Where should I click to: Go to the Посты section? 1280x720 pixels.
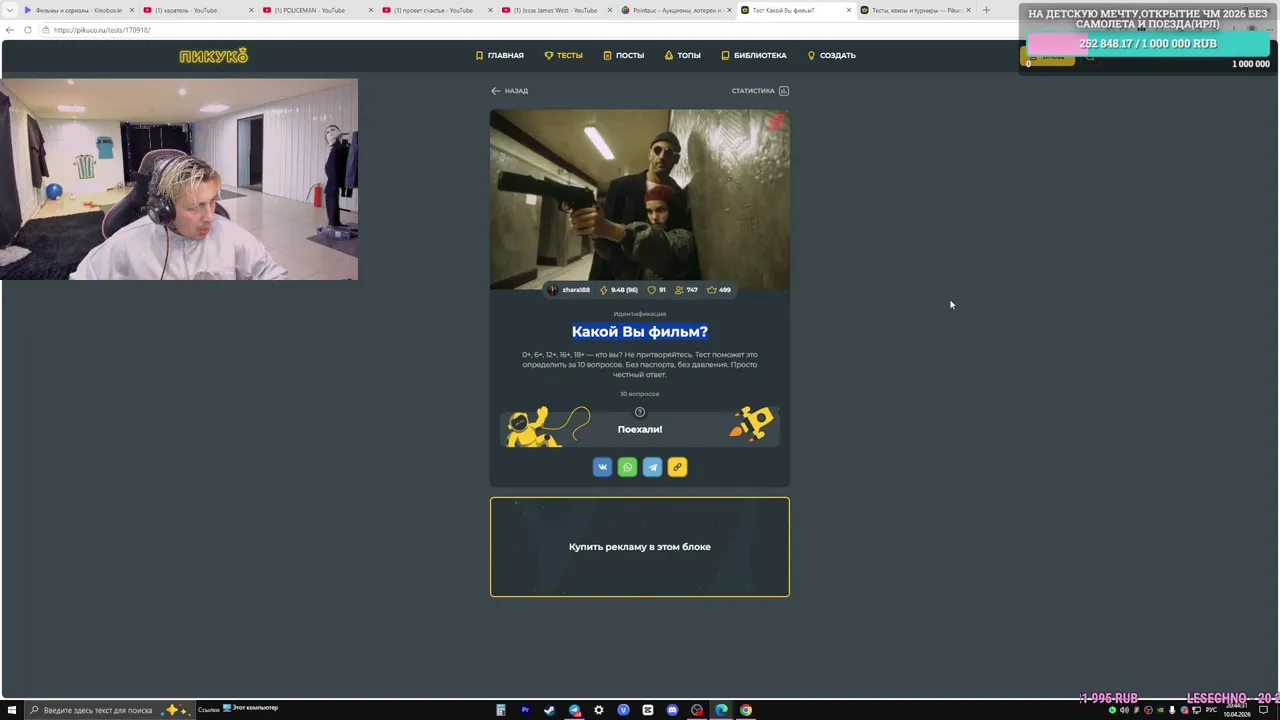tap(624, 56)
